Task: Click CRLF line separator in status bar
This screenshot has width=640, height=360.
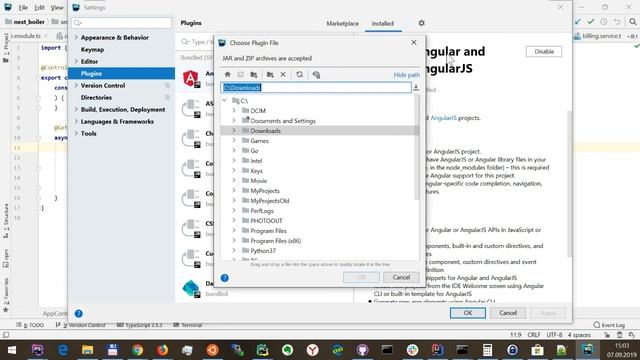Action: pos(534,335)
